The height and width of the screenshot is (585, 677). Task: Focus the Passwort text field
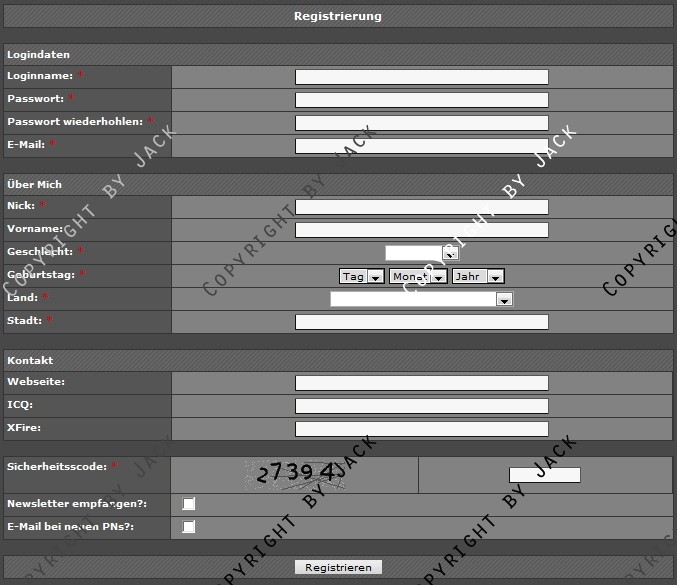click(x=421, y=100)
